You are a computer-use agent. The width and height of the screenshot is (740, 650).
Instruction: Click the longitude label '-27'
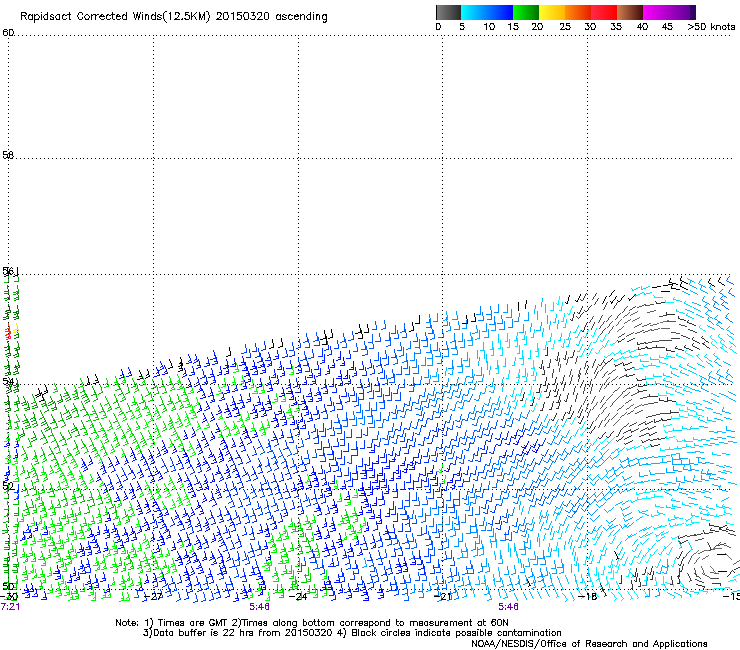[153, 596]
